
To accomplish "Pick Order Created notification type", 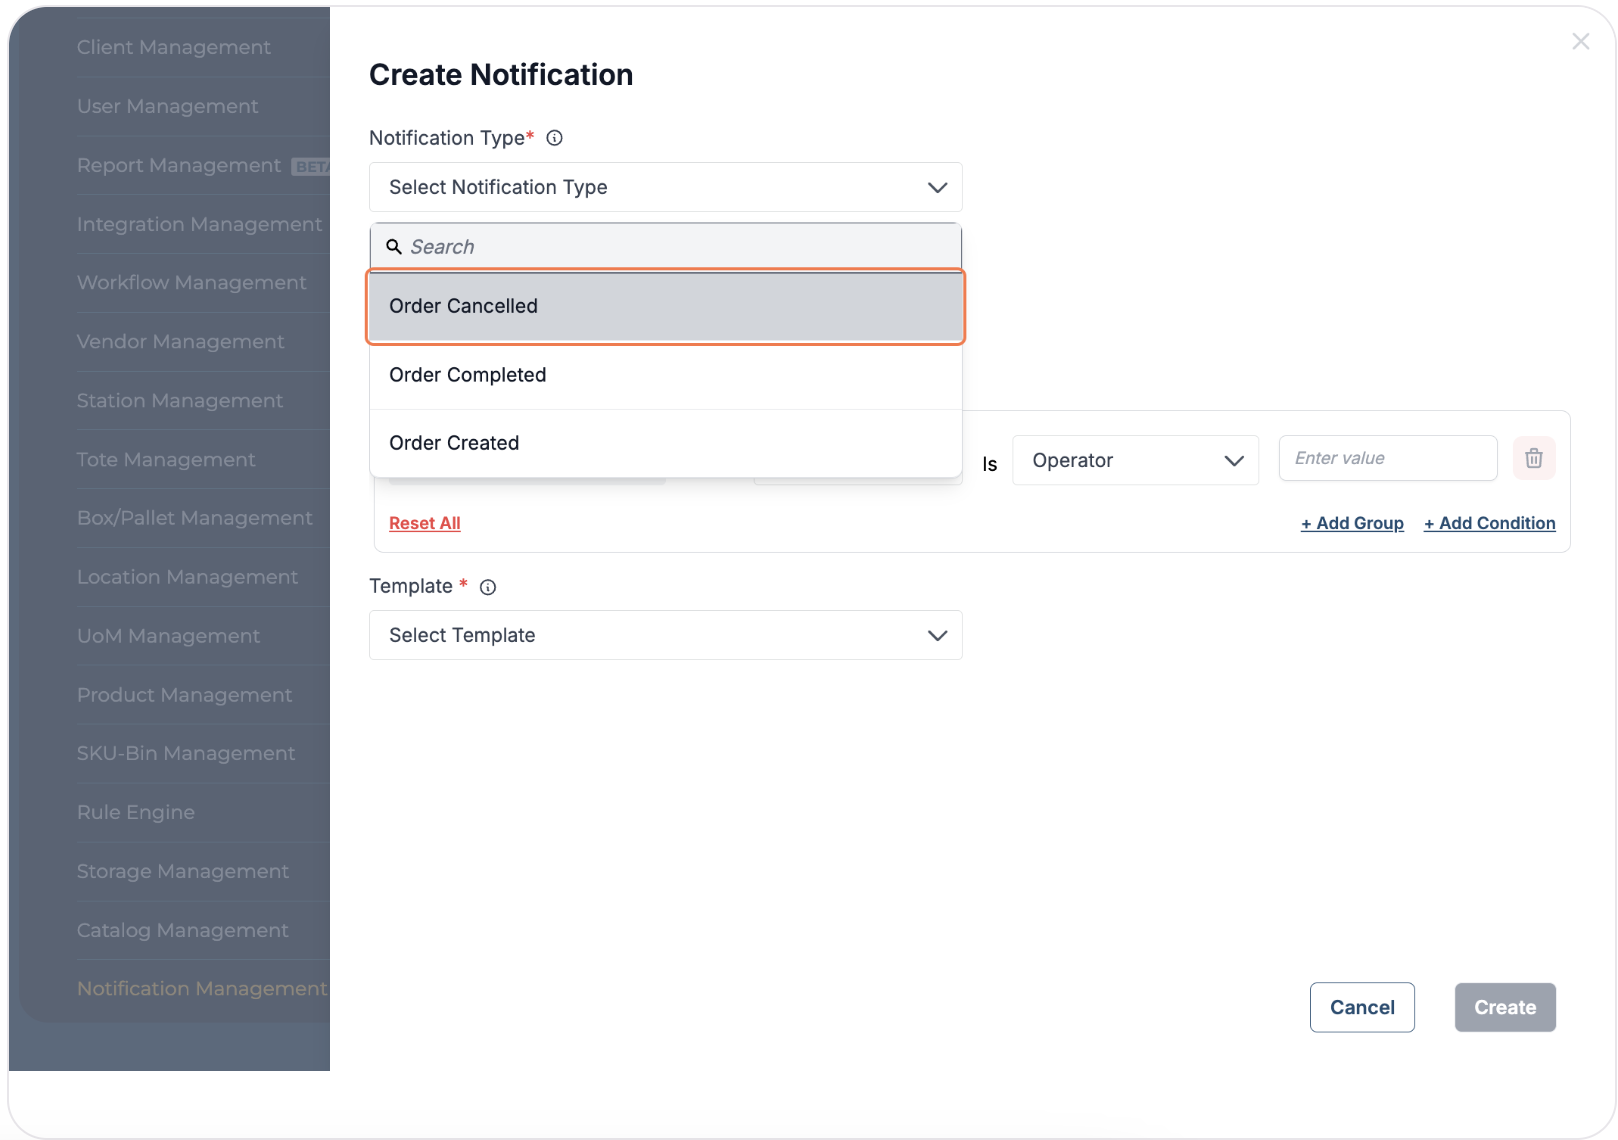I will coord(665,444).
